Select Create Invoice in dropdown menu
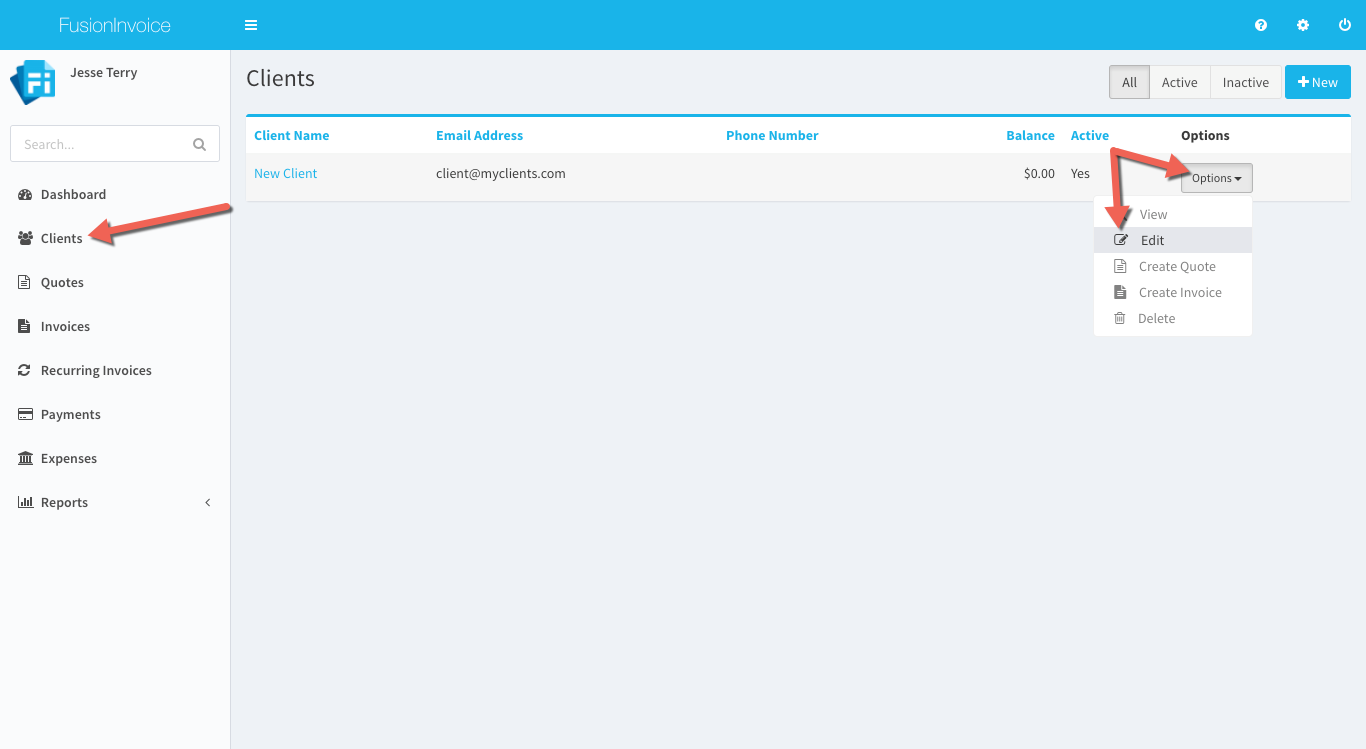1366x749 pixels. (1179, 292)
